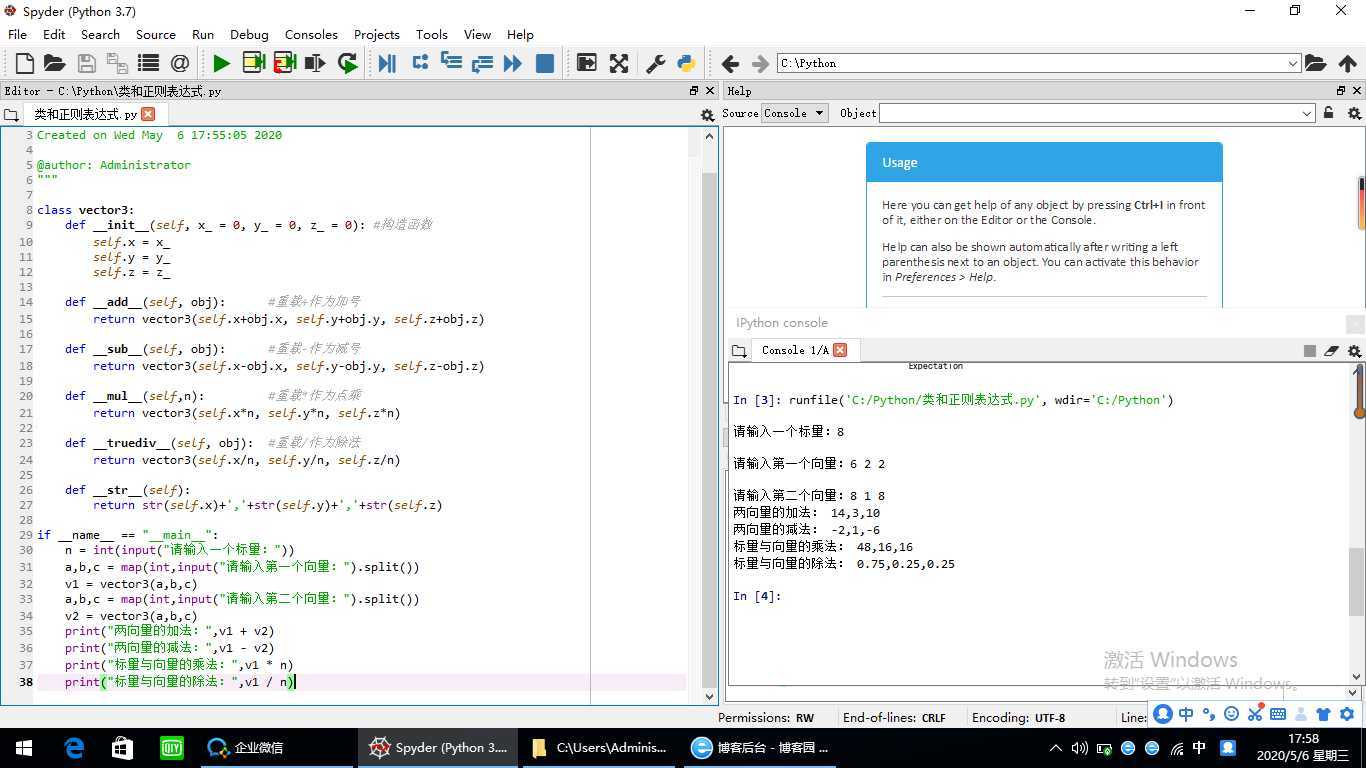Image resolution: width=1366 pixels, height=768 pixels.
Task: Click the Step into function icon
Action: coord(451,62)
